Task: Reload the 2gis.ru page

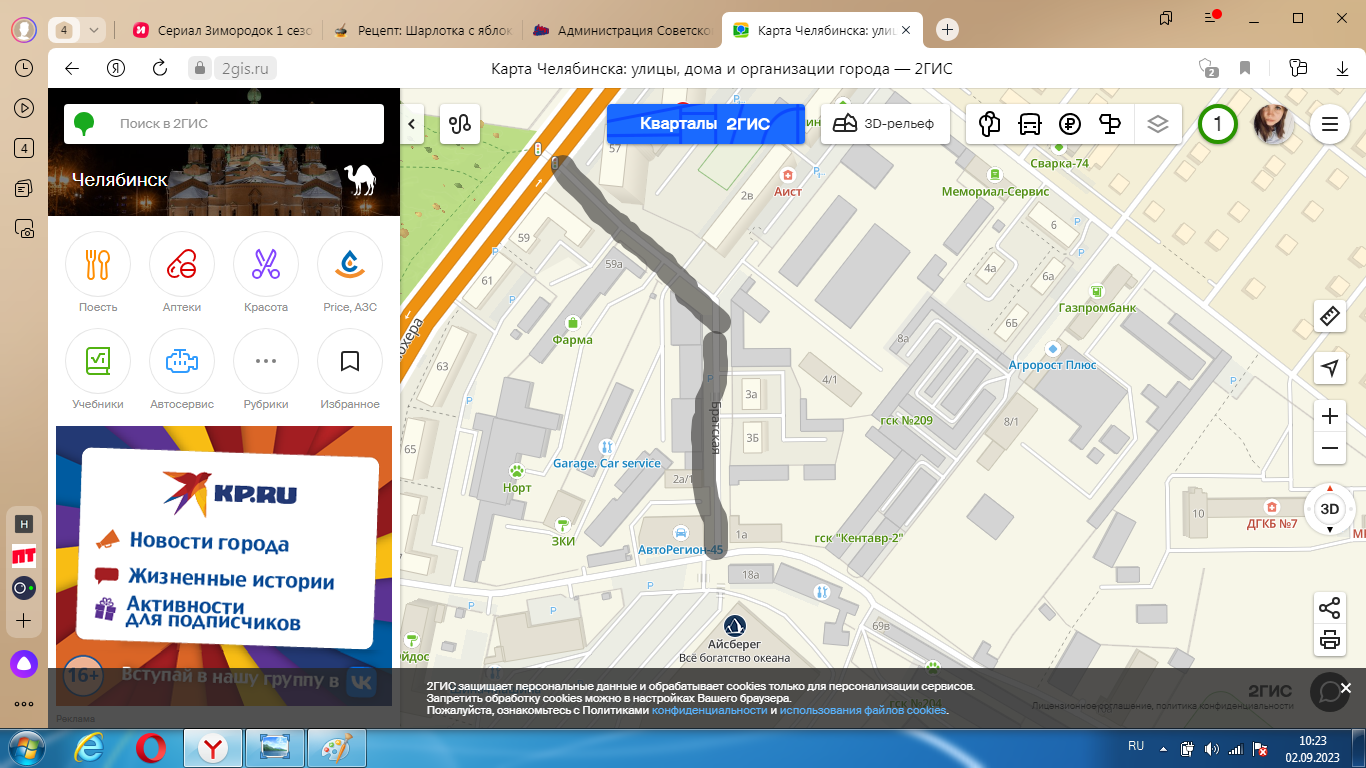Action: click(159, 68)
